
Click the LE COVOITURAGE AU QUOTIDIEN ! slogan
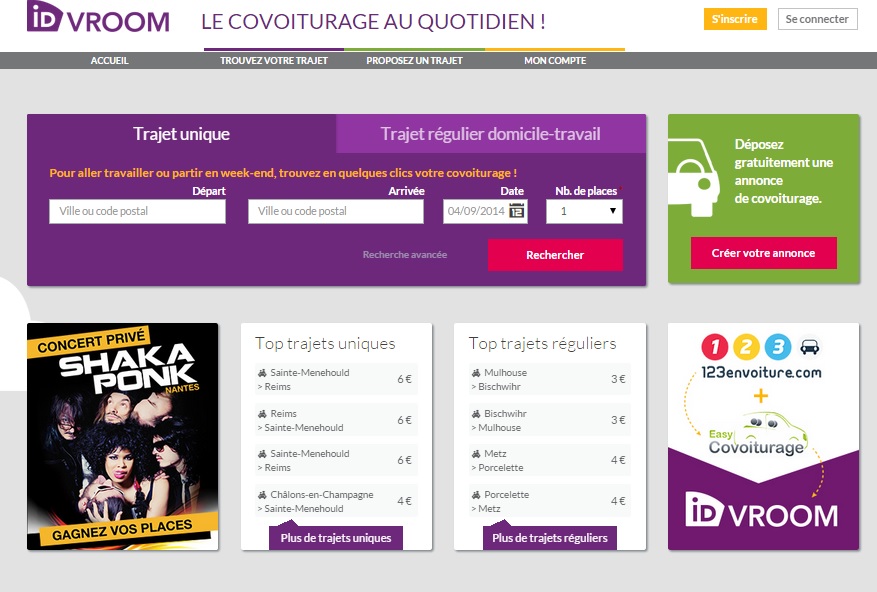374,21
